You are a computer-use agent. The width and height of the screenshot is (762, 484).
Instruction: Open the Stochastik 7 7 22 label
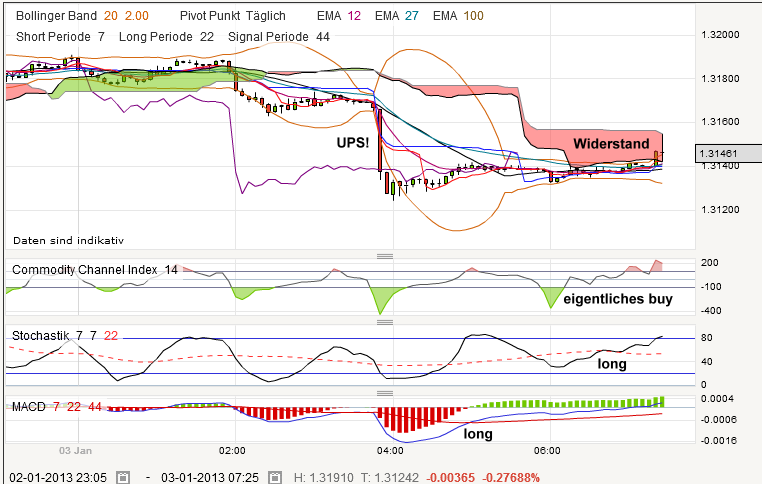[x=62, y=335]
